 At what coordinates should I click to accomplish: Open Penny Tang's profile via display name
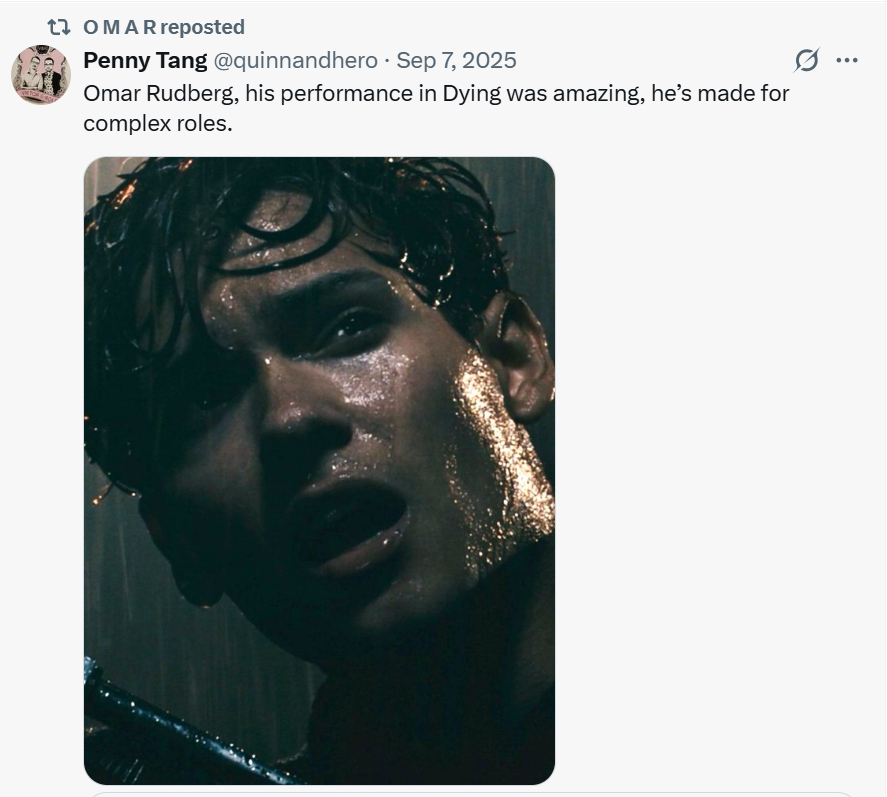[x=145, y=60]
